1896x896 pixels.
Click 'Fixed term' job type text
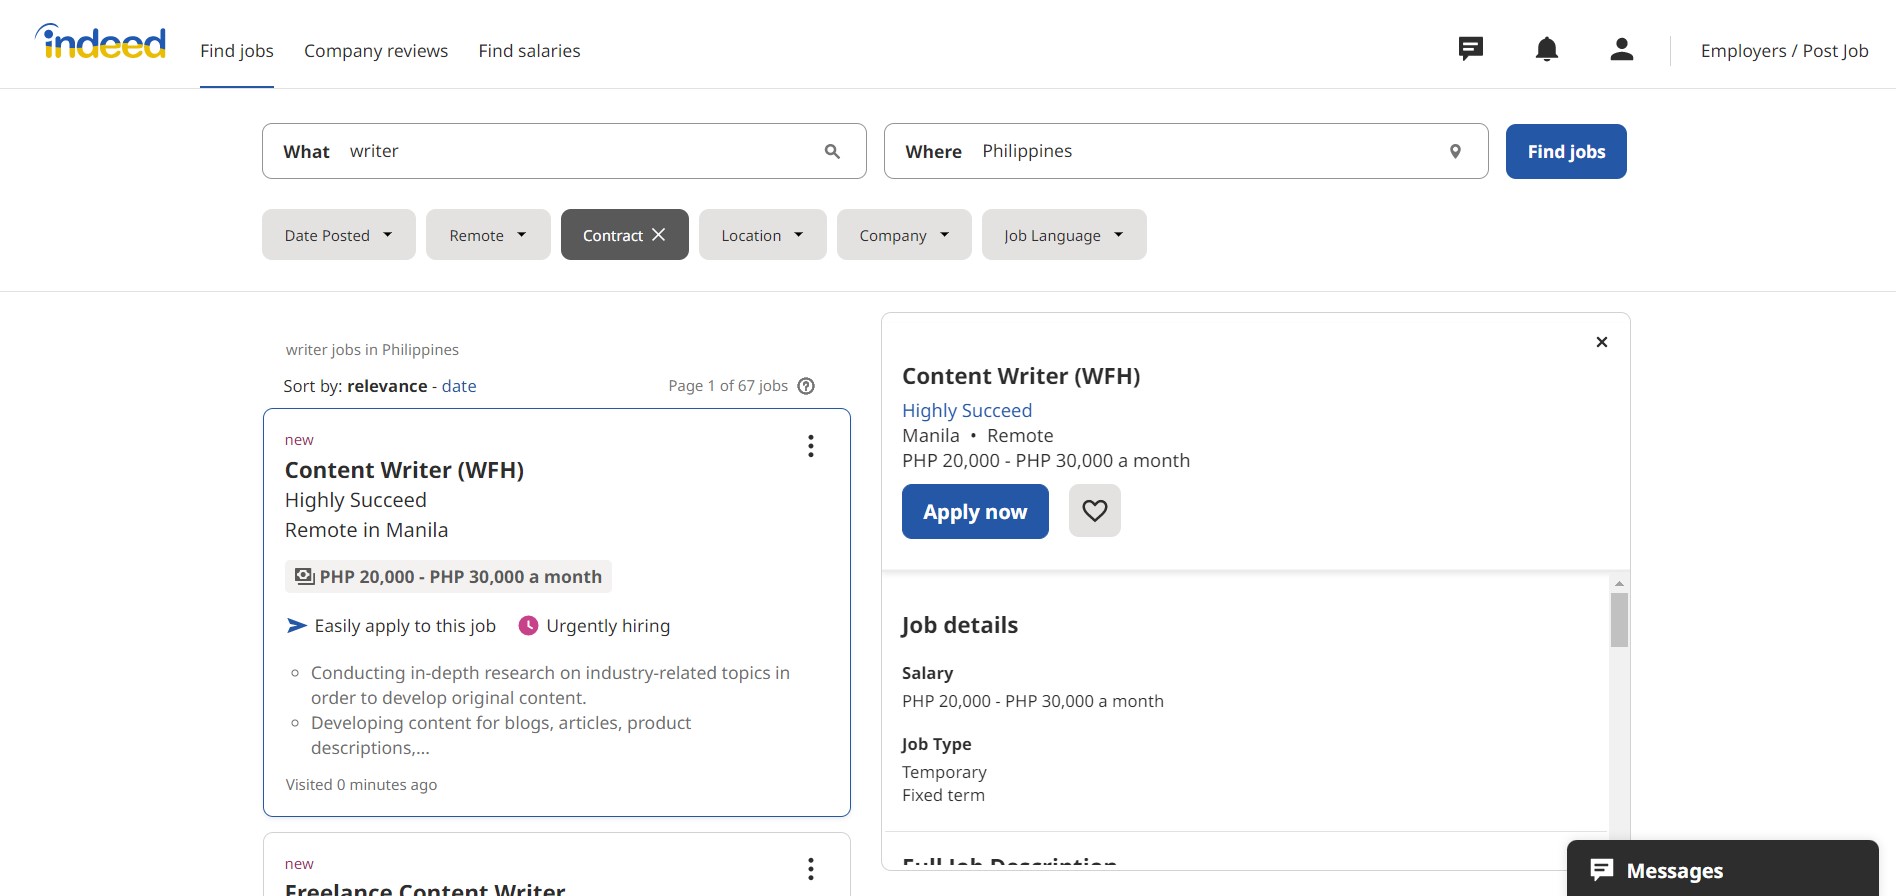943,795
